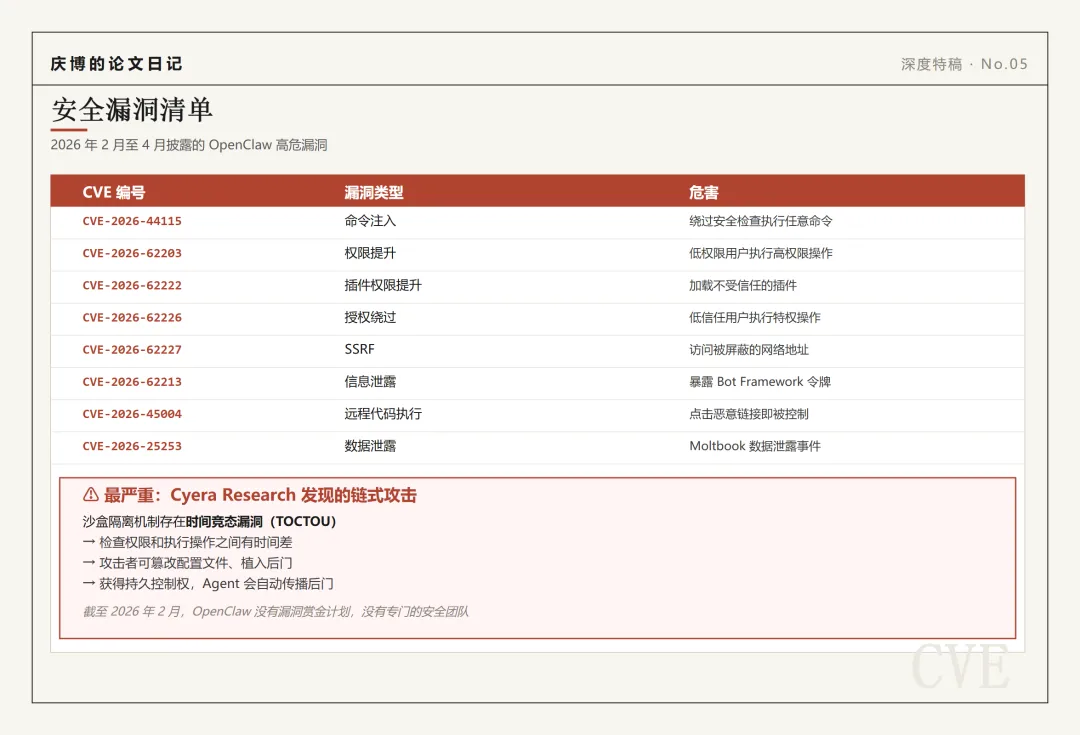1080x735 pixels.
Task: Click the text 低信任用户执行特权操作
Action: pyautogui.click(x=755, y=318)
